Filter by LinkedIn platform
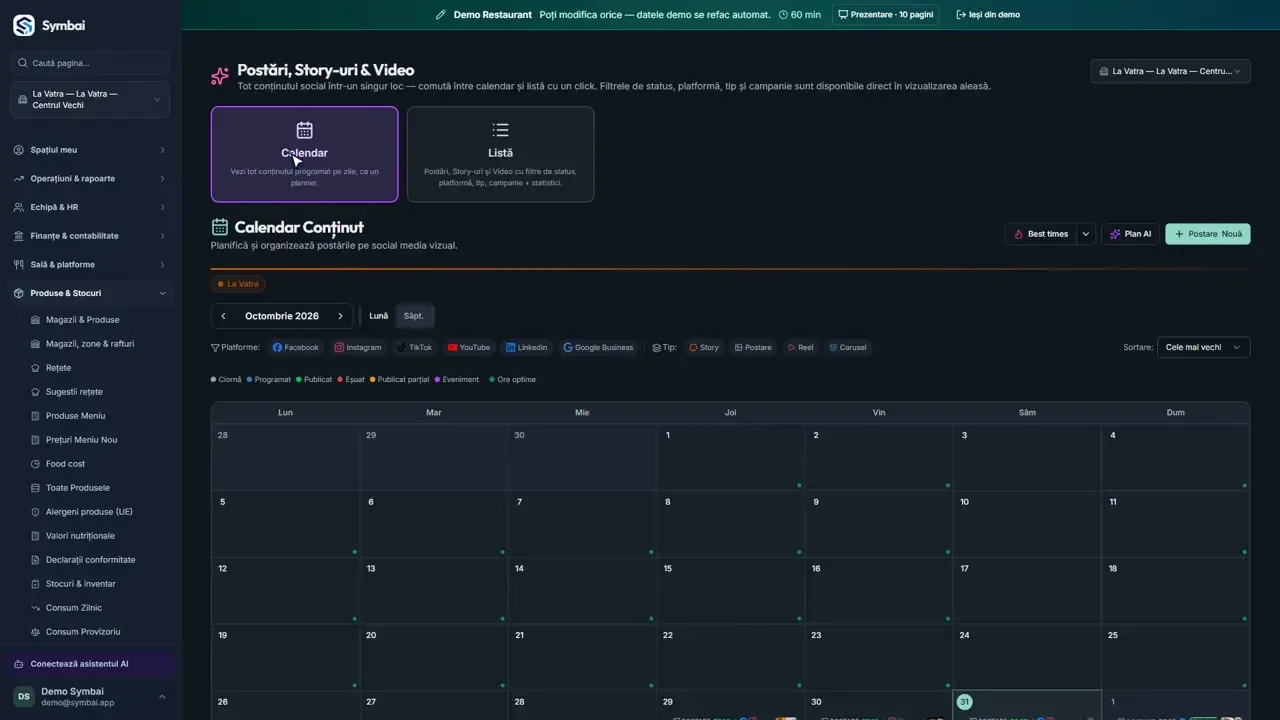This screenshot has height=720, width=1280. [527, 347]
